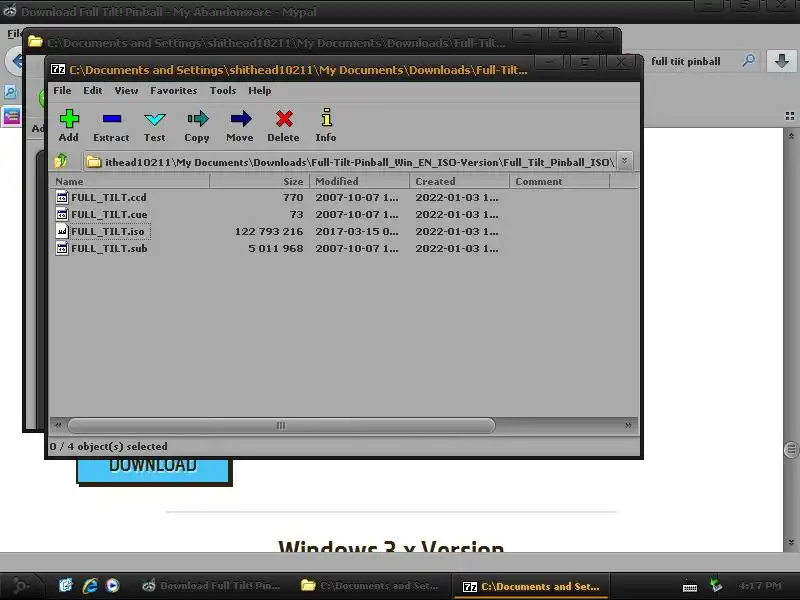Select the FULL_TILT.cue file
This screenshot has height=600, width=800.
point(109,214)
